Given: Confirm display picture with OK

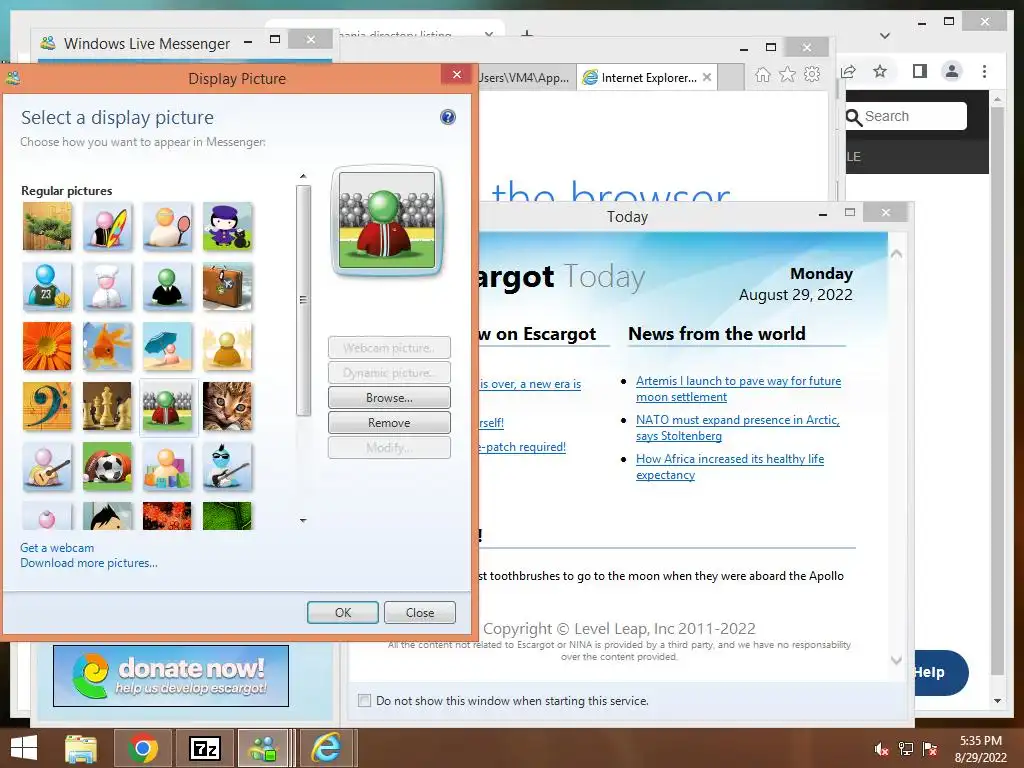Looking at the screenshot, I should tap(343, 613).
